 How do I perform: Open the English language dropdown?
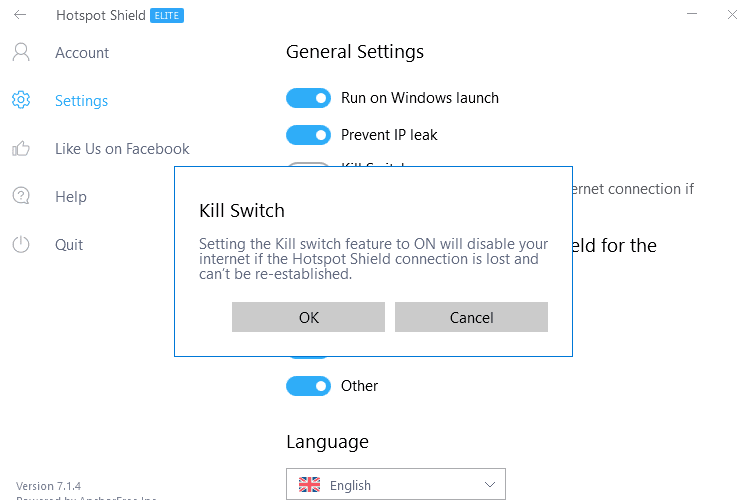396,484
